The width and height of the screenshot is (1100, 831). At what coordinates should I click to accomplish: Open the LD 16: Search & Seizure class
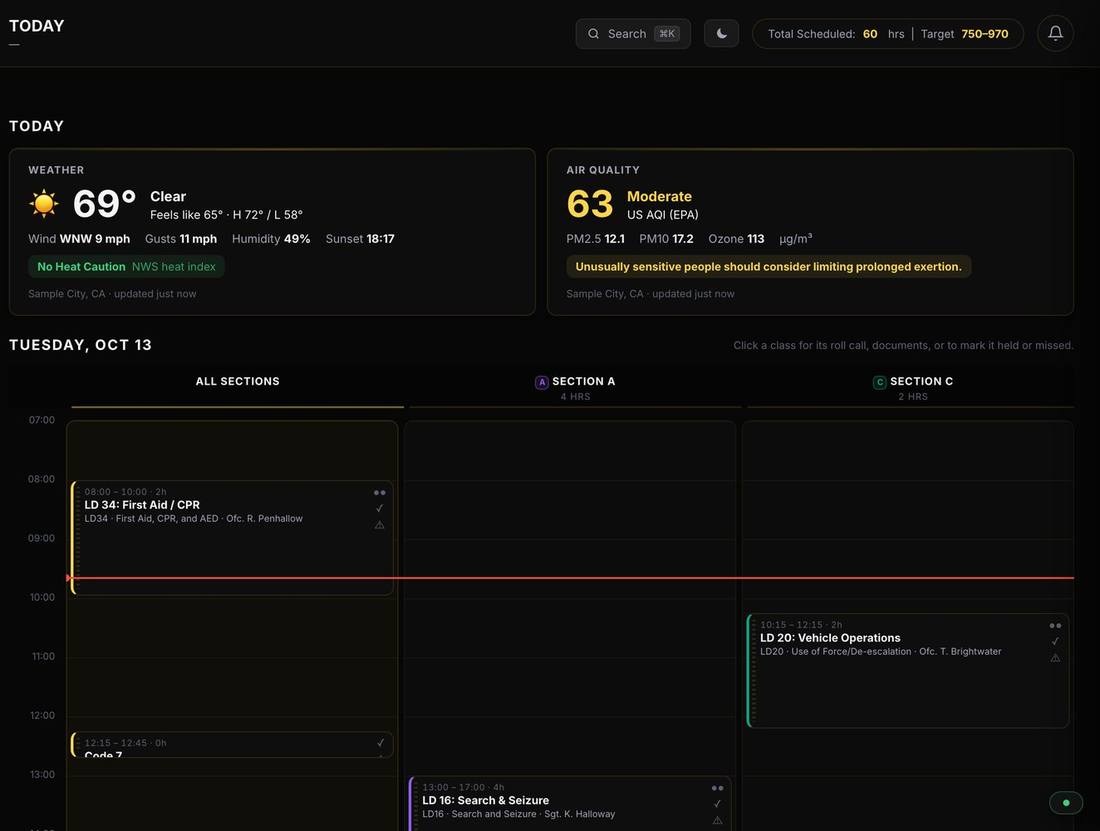click(x=570, y=804)
